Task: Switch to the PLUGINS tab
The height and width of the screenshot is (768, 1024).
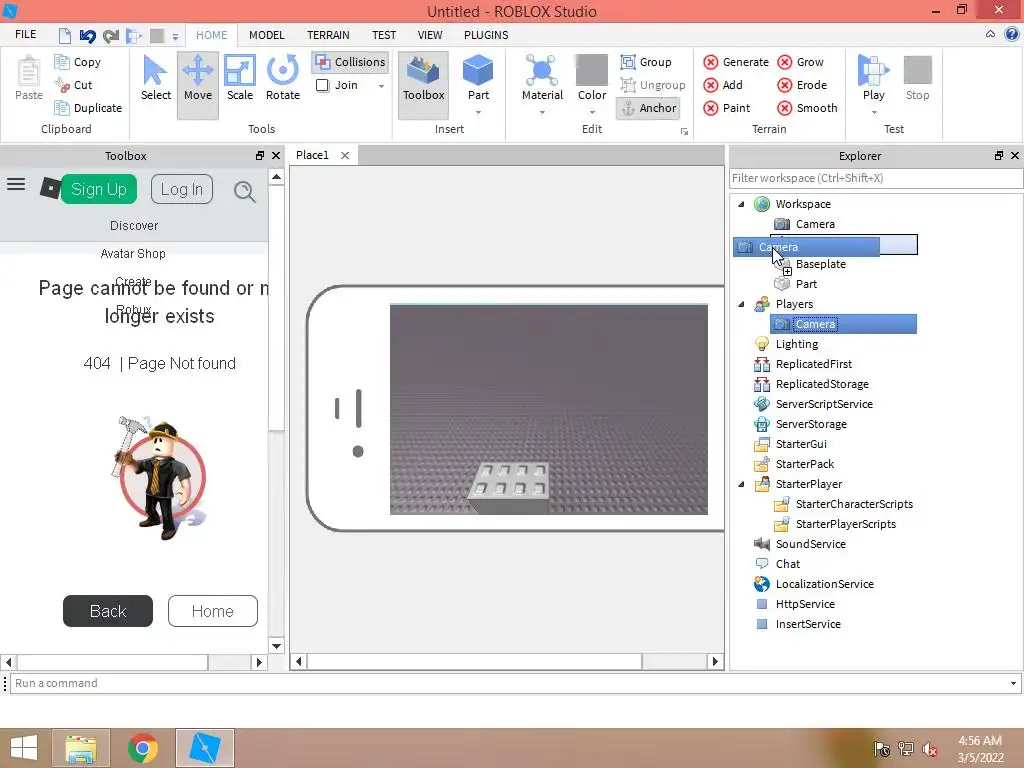Action: 486,35
